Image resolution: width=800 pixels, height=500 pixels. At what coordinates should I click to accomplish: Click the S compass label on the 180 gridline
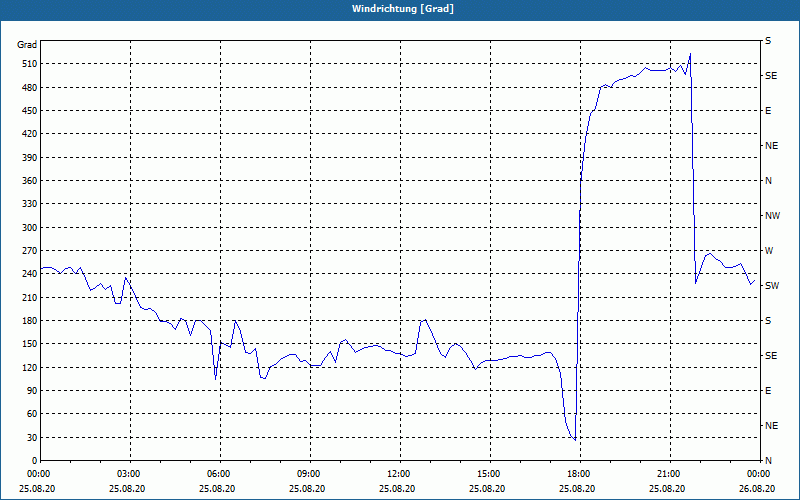pos(768,321)
